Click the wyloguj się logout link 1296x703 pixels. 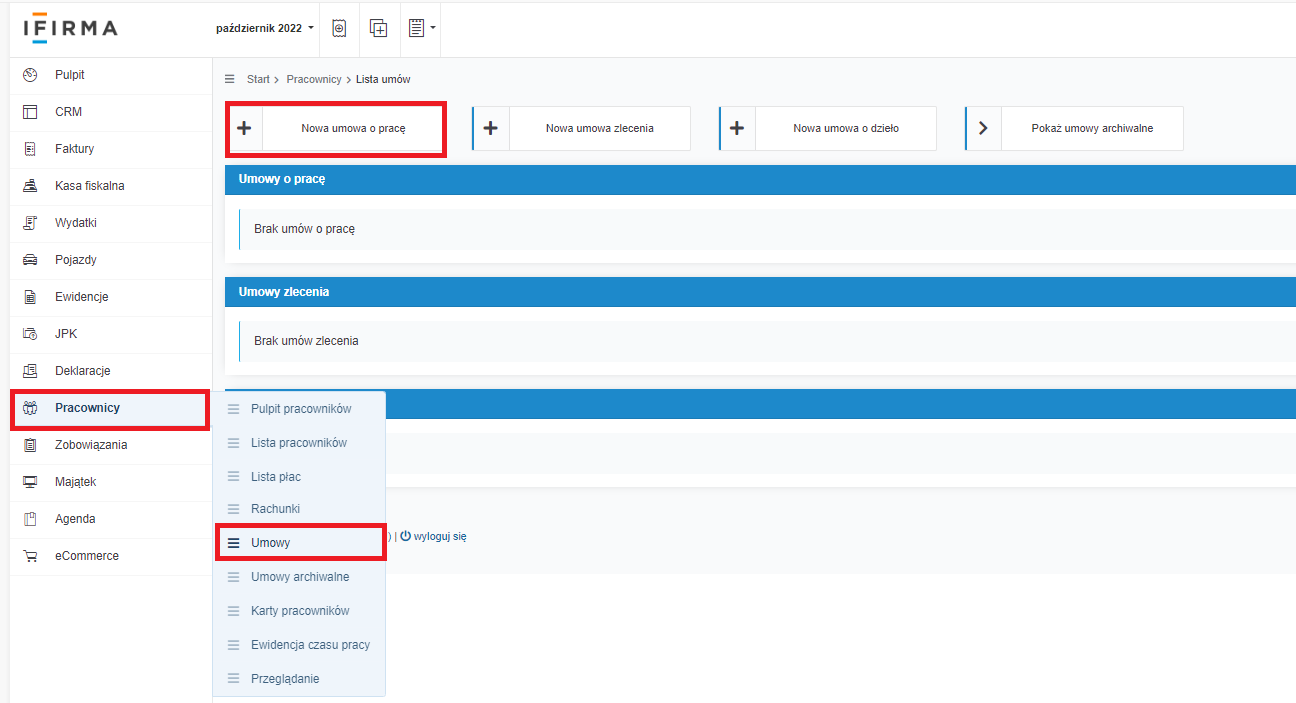438,536
